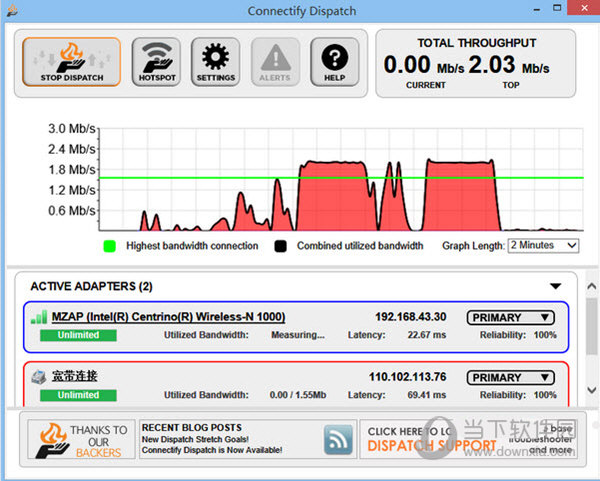This screenshot has width=600, height=481.
Task: Open the PRIMARY dropdown for 宽带连接
Action: coord(511,378)
